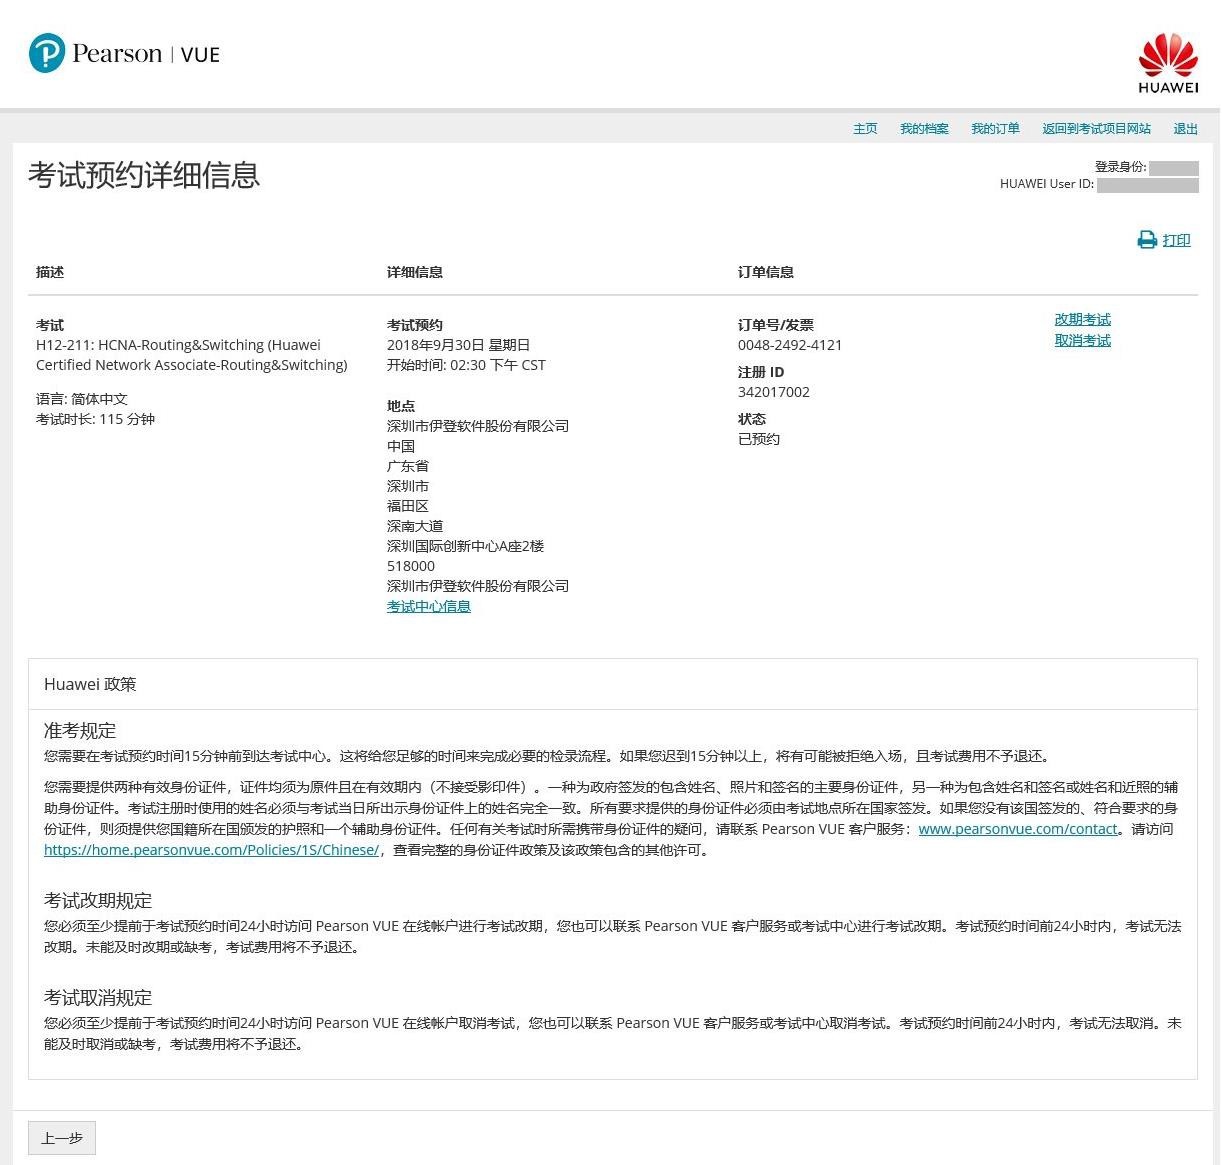The height and width of the screenshot is (1165, 1222).
Task: Click 取消考试 to cancel exam
Action: pos(1082,341)
